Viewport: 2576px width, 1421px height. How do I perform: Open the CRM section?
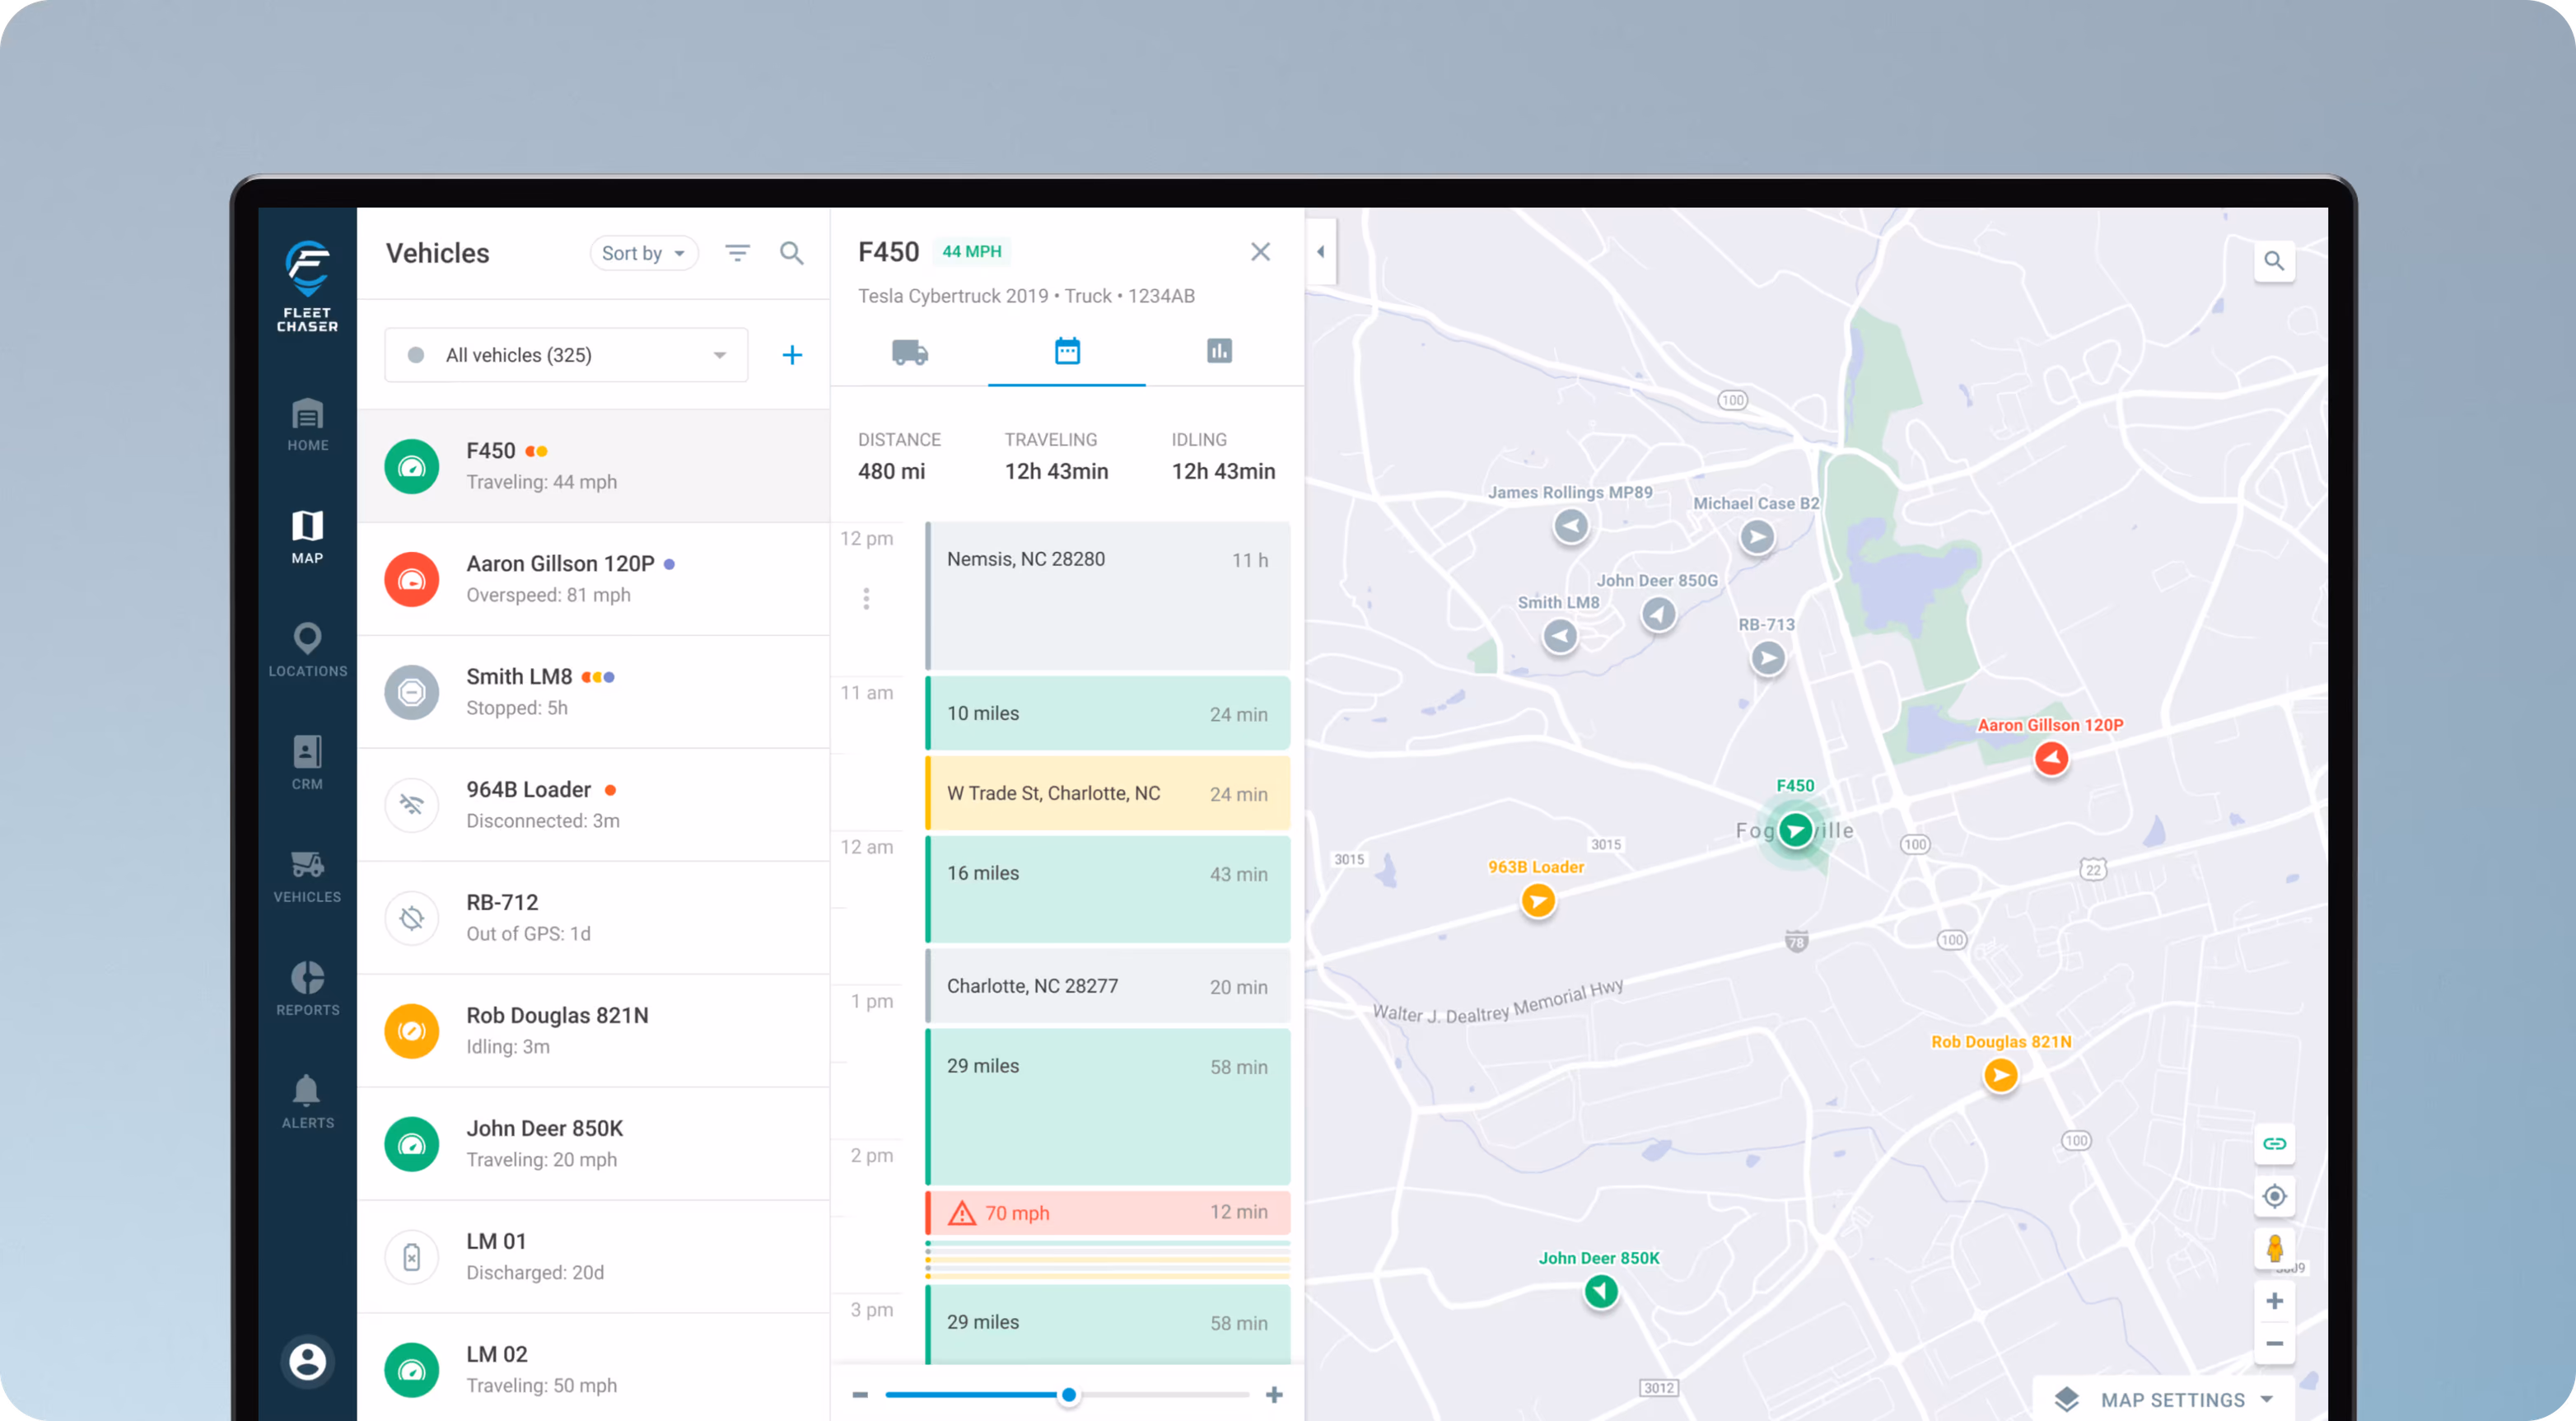[x=307, y=764]
